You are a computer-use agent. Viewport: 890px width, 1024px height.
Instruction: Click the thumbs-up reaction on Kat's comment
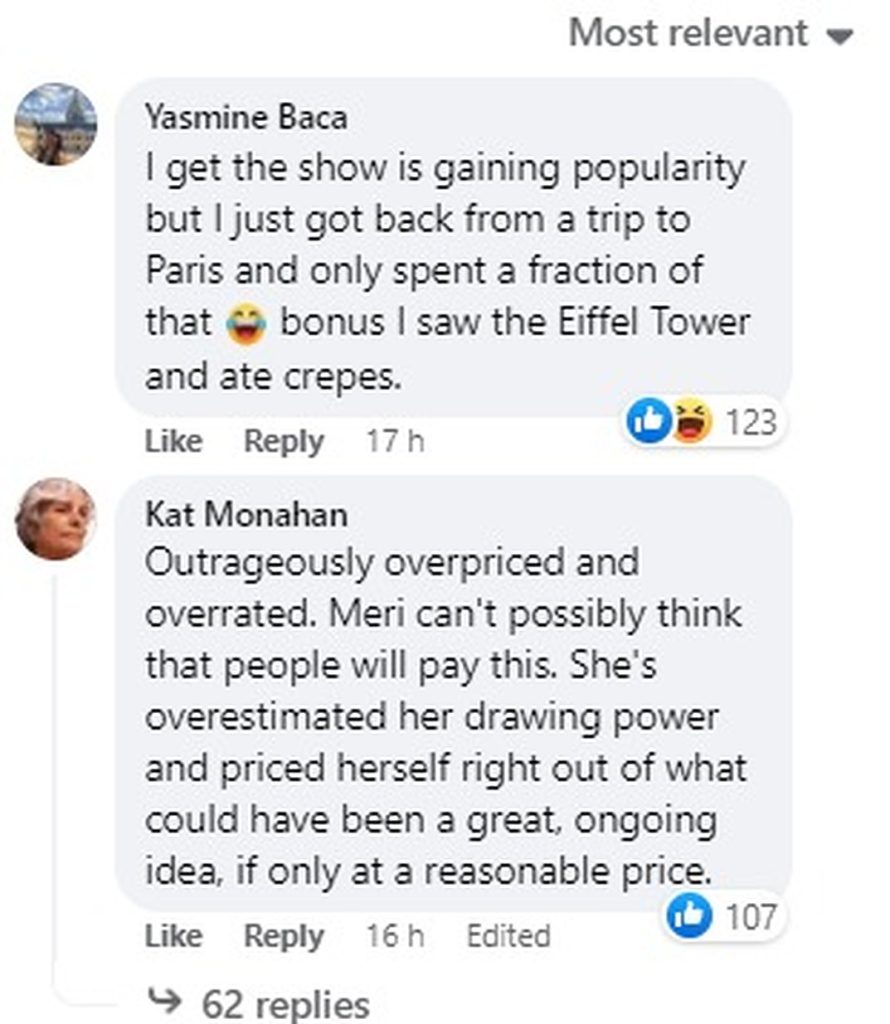tap(691, 917)
